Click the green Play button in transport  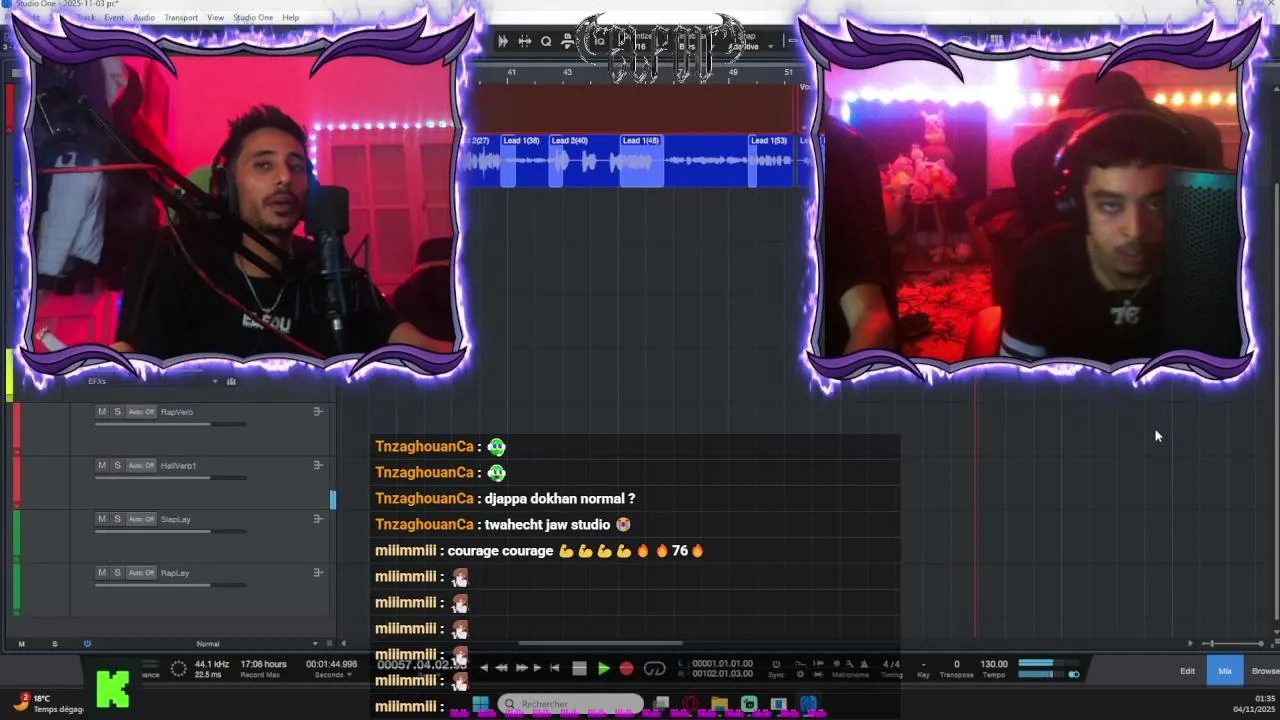[x=604, y=668]
